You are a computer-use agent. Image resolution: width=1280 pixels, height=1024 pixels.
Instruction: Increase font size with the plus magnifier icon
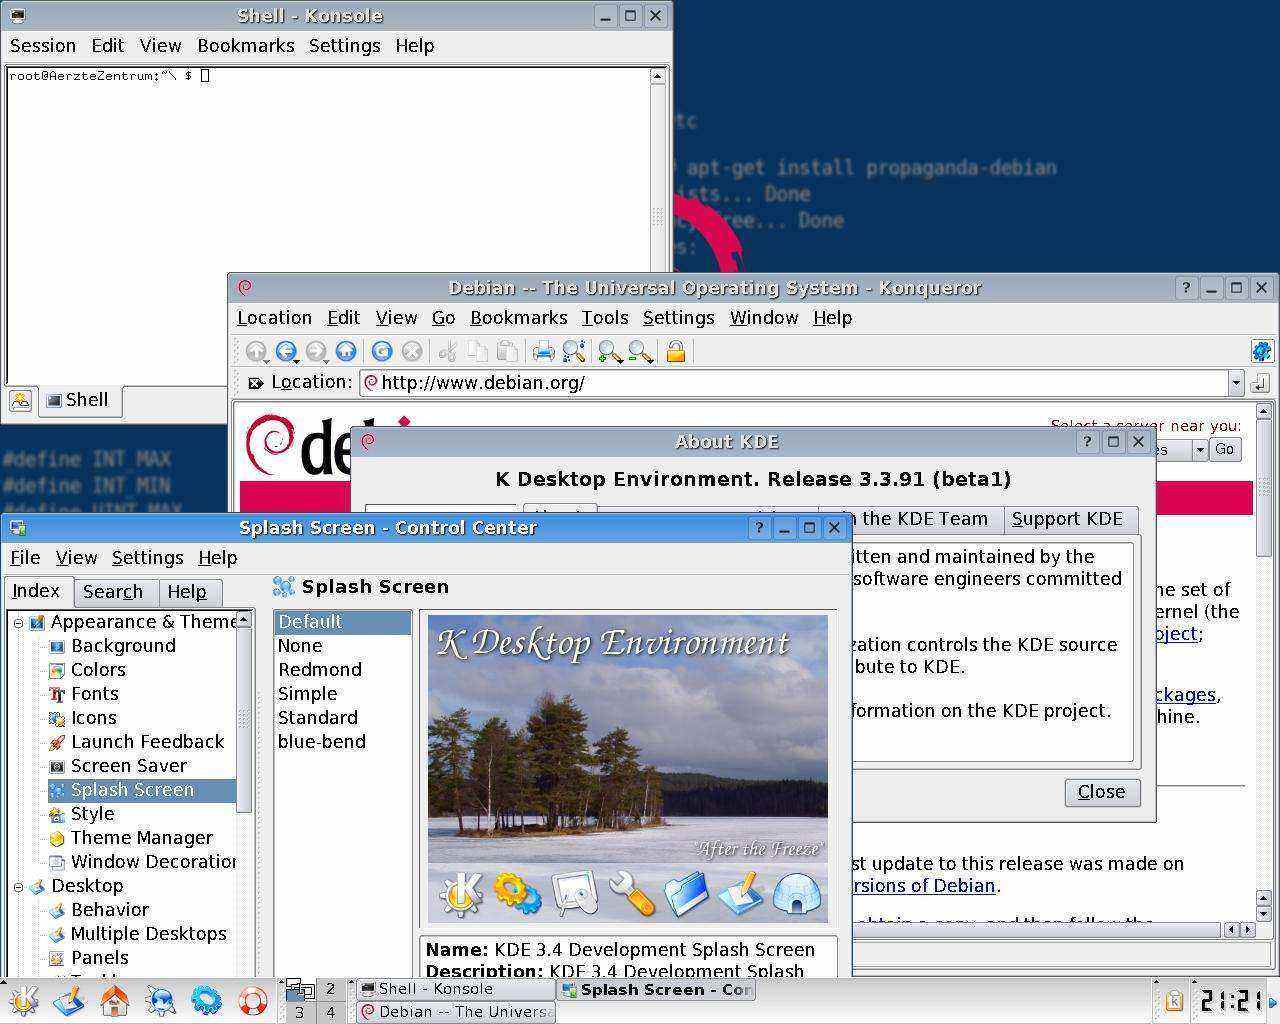pyautogui.click(x=609, y=351)
